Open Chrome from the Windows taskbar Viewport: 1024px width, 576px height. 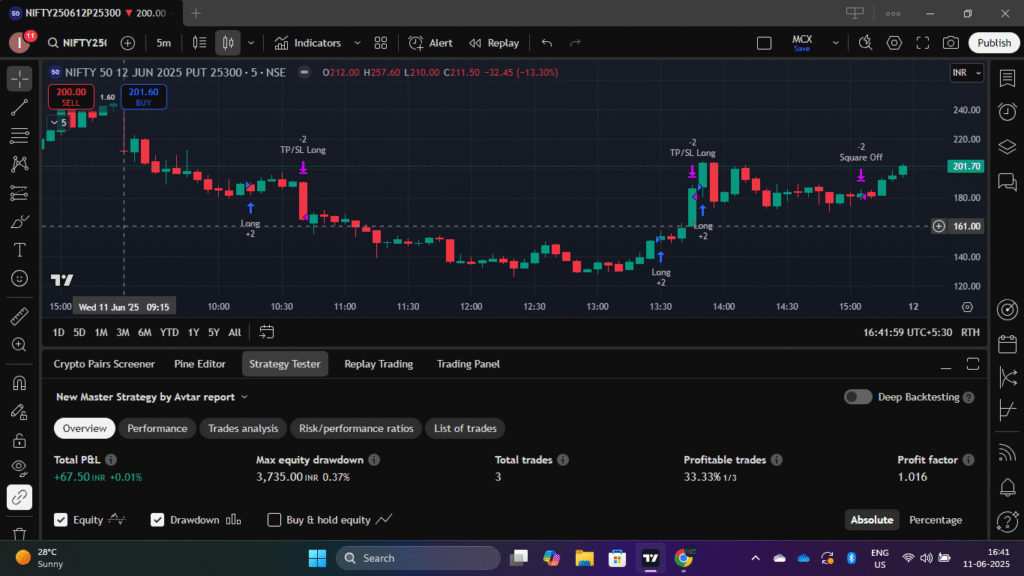tap(684, 558)
